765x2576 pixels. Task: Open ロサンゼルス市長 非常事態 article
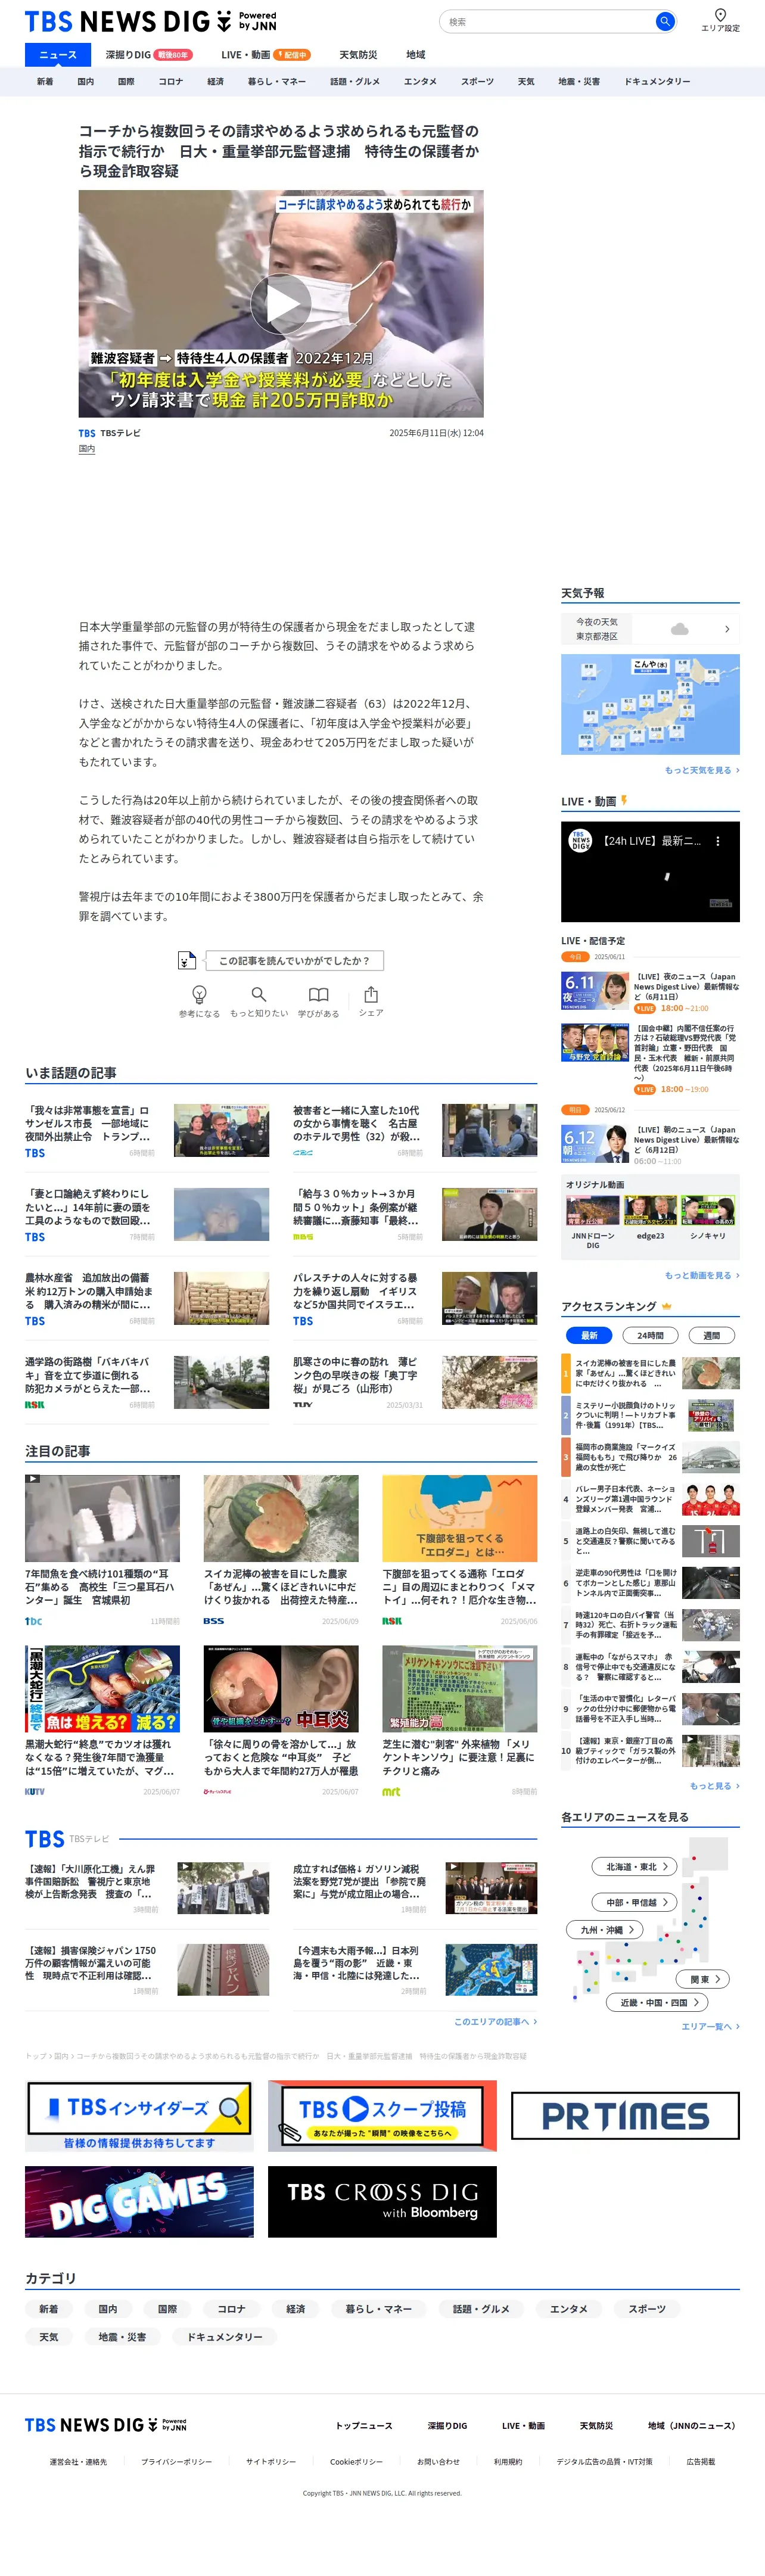click(x=147, y=1130)
